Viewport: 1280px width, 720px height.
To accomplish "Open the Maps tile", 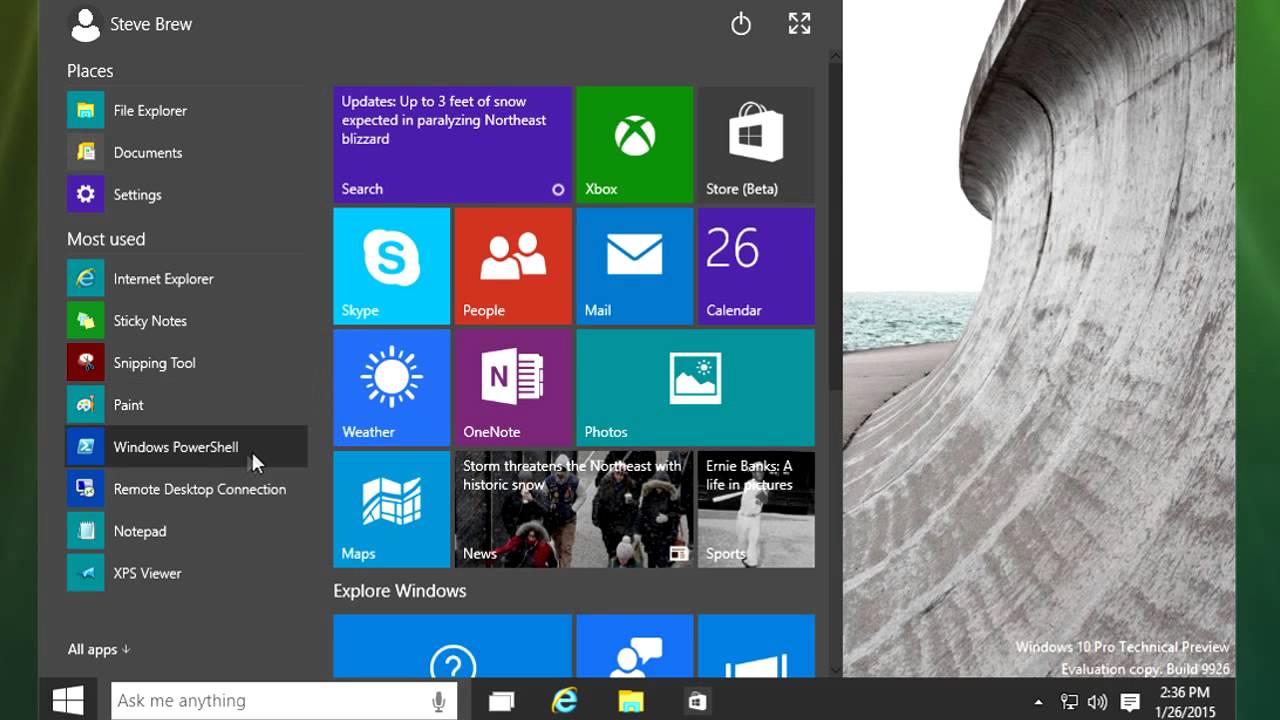I will click(x=392, y=509).
